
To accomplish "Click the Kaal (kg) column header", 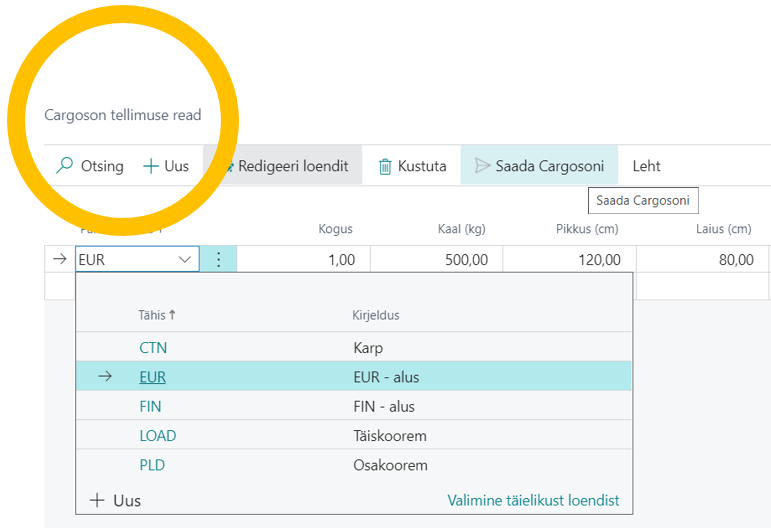I will (x=461, y=229).
